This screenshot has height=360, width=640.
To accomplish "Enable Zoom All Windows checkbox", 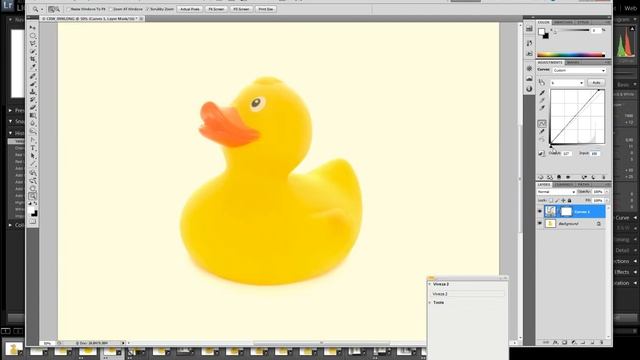I will coord(111,9).
